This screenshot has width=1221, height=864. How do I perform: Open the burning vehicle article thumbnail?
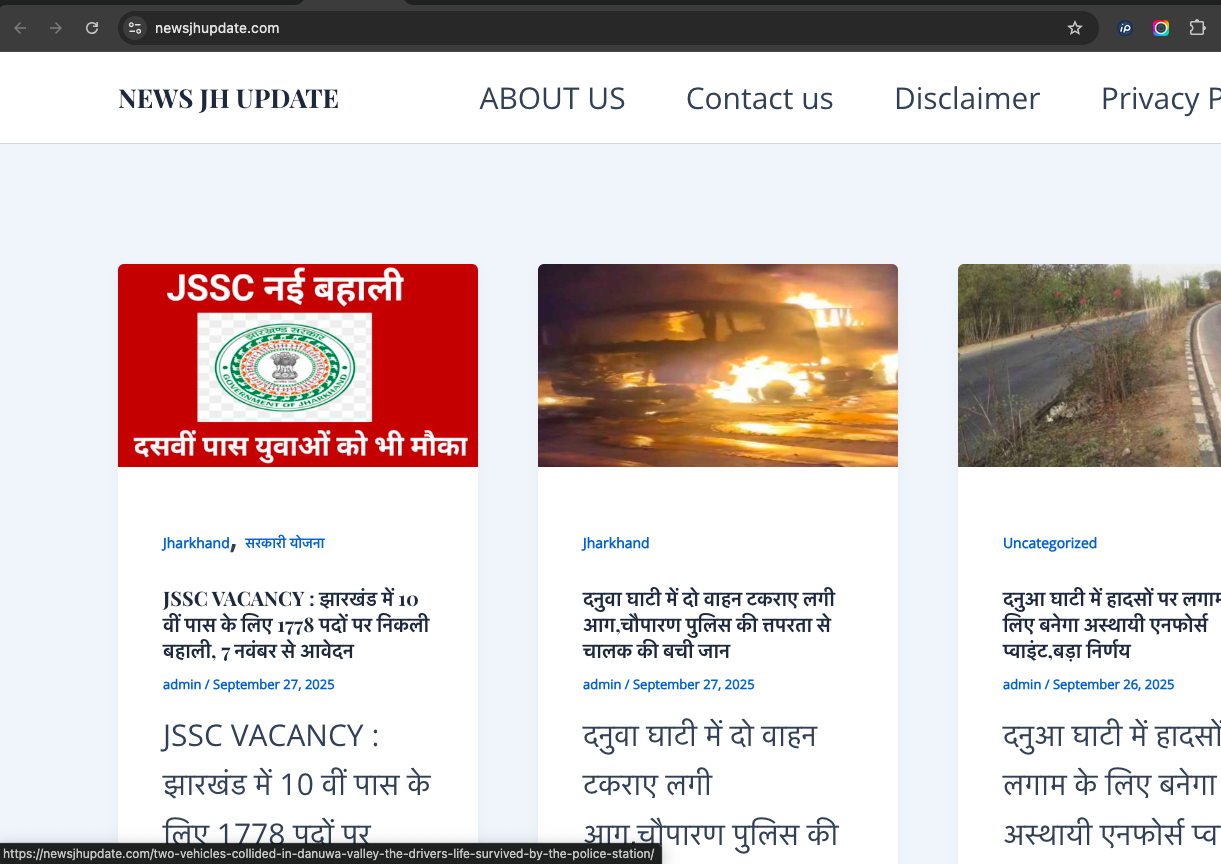[x=718, y=365]
